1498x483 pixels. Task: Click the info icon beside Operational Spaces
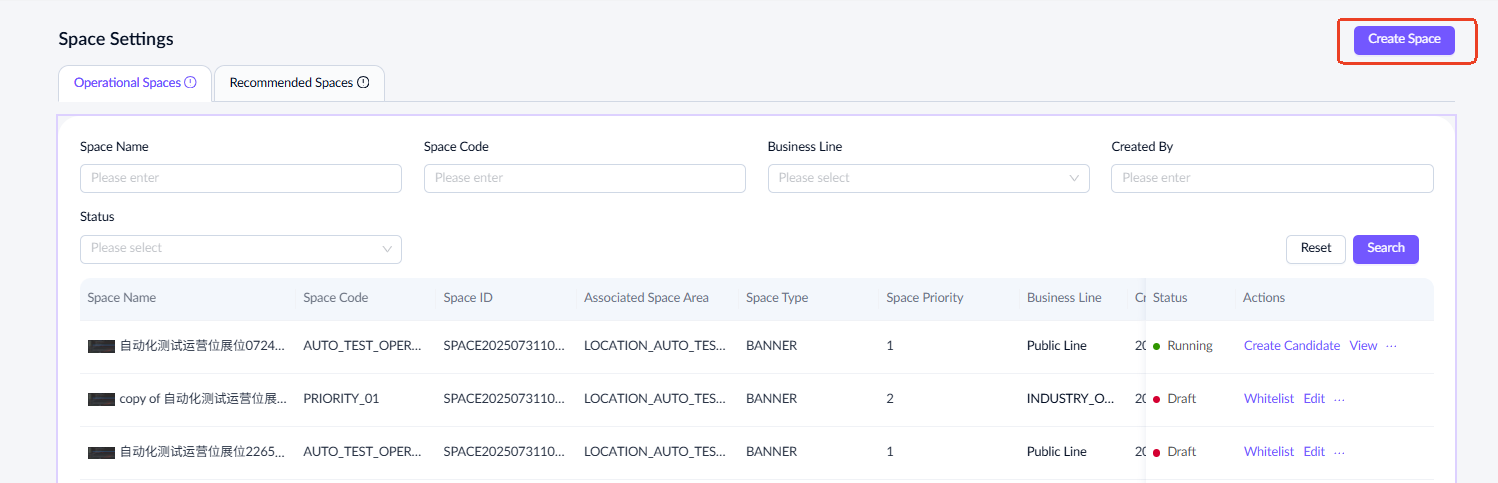[x=190, y=83]
